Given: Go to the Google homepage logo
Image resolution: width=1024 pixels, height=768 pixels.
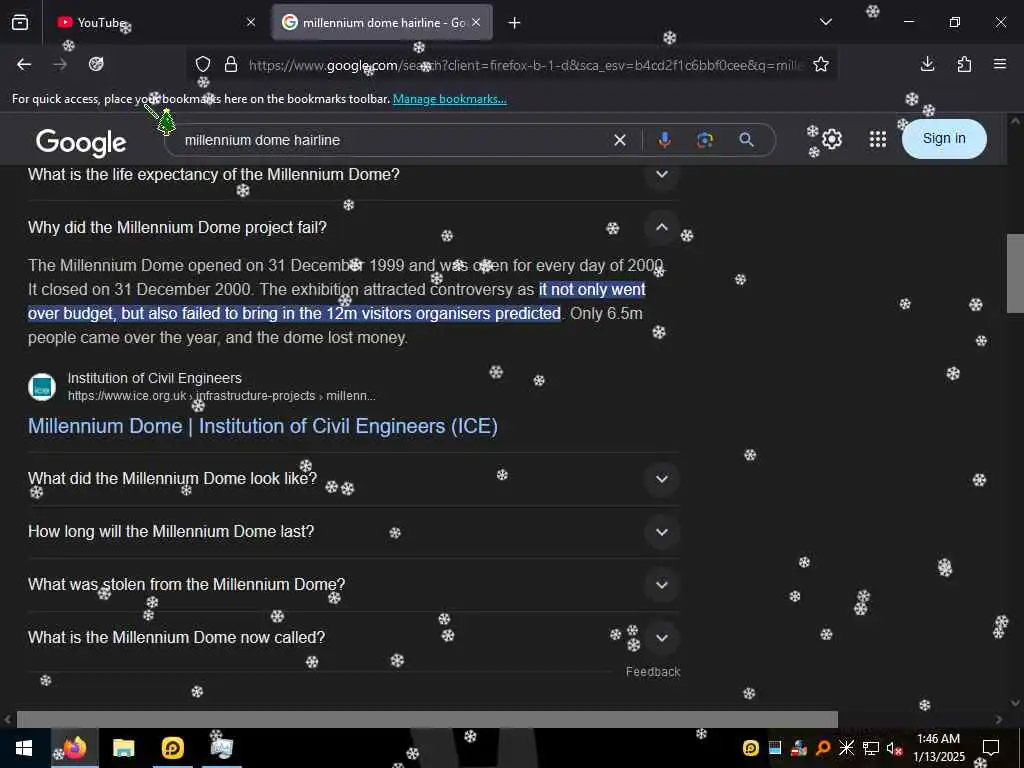Looking at the screenshot, I should pos(81,142).
